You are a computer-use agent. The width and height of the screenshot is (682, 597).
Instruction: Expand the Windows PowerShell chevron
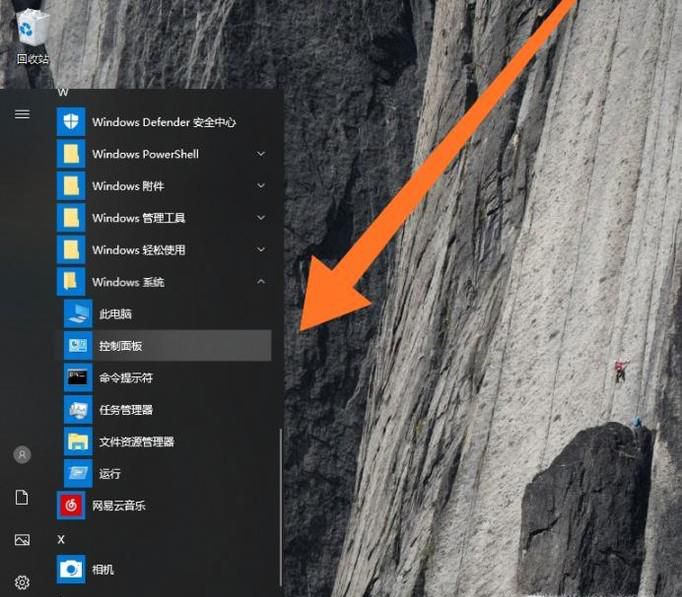click(x=261, y=154)
